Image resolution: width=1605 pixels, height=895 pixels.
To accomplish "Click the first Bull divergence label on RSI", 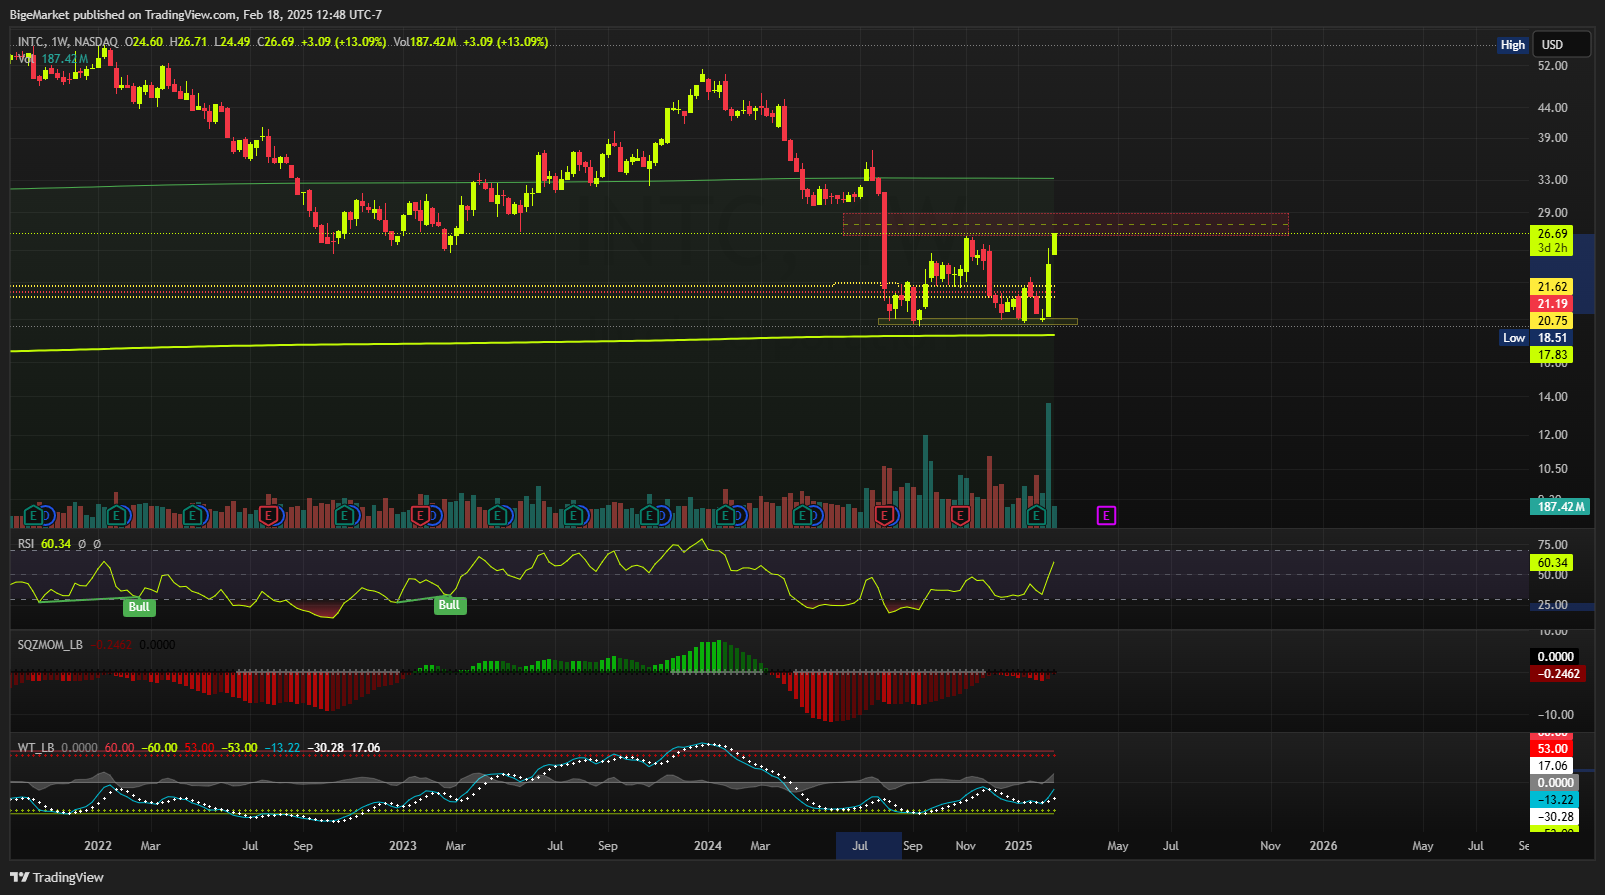I will [138, 606].
